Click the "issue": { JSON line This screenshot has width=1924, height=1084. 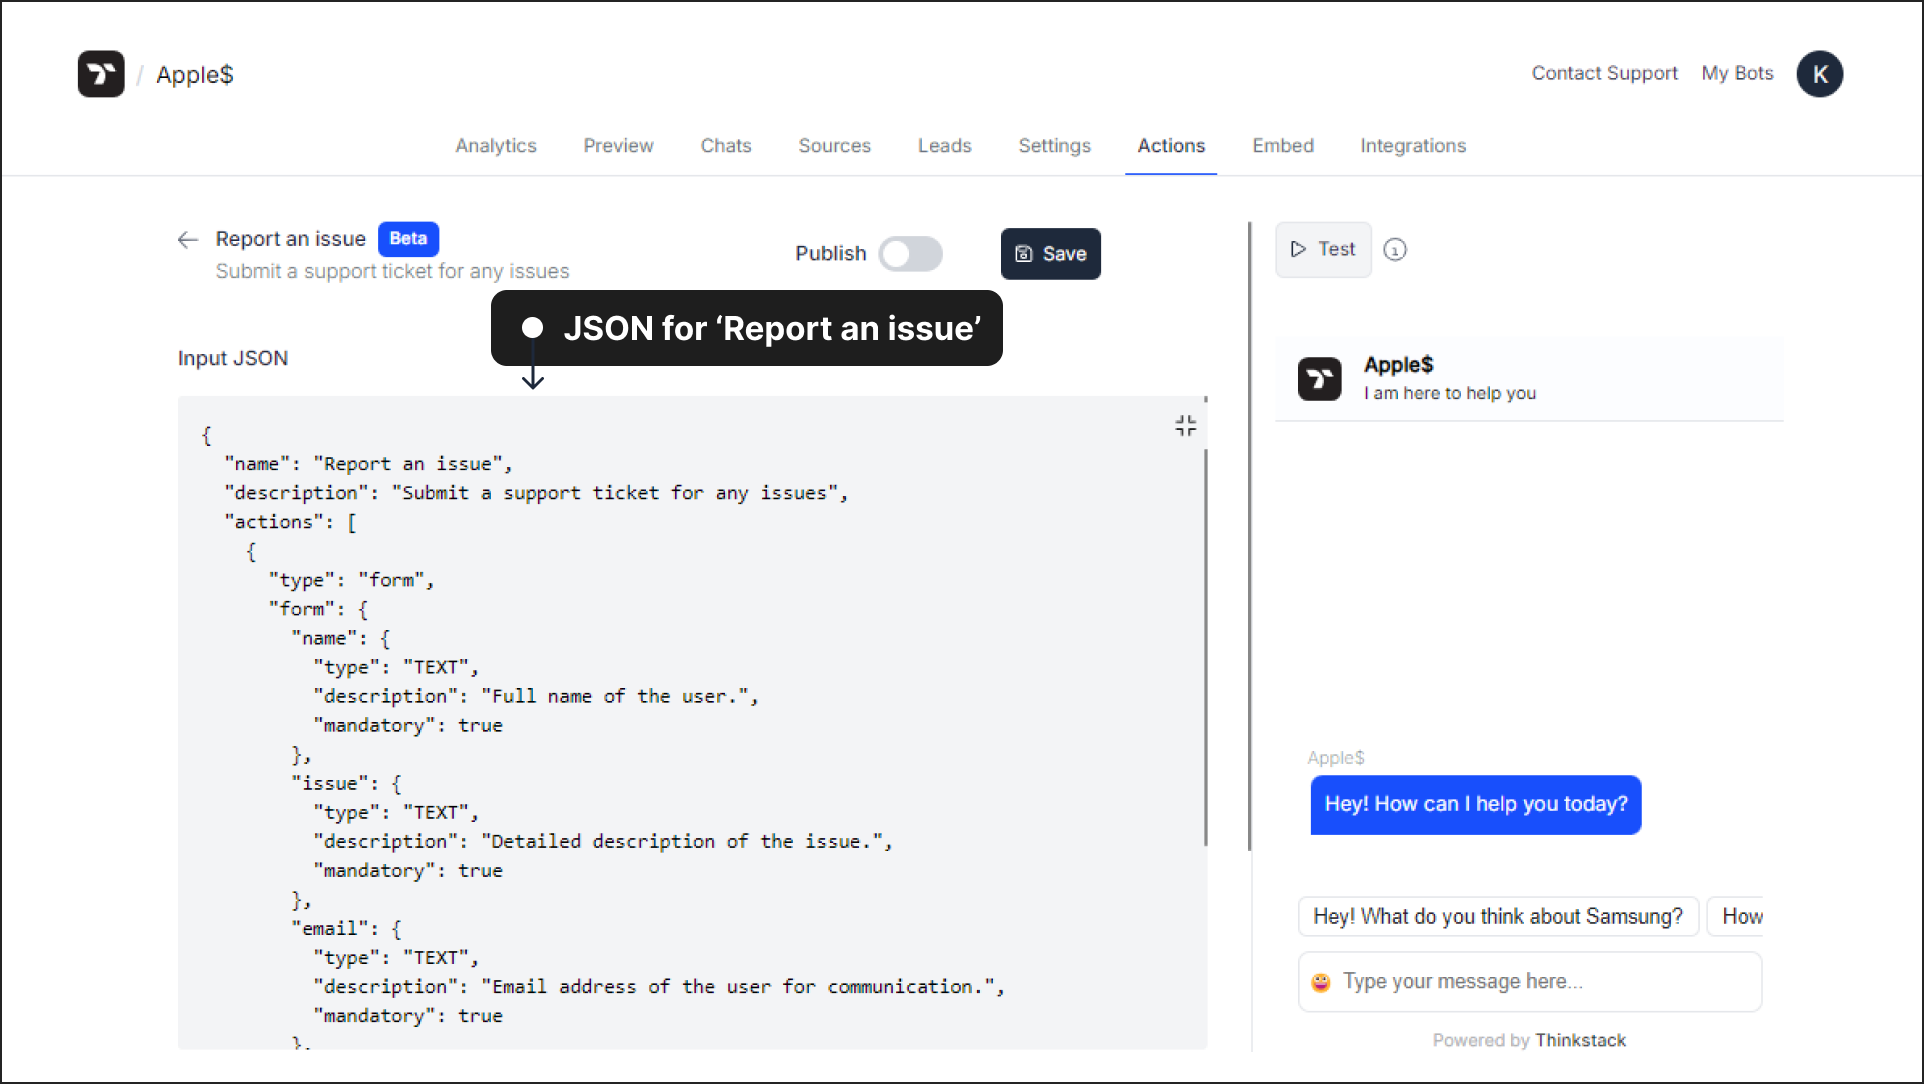coord(346,784)
